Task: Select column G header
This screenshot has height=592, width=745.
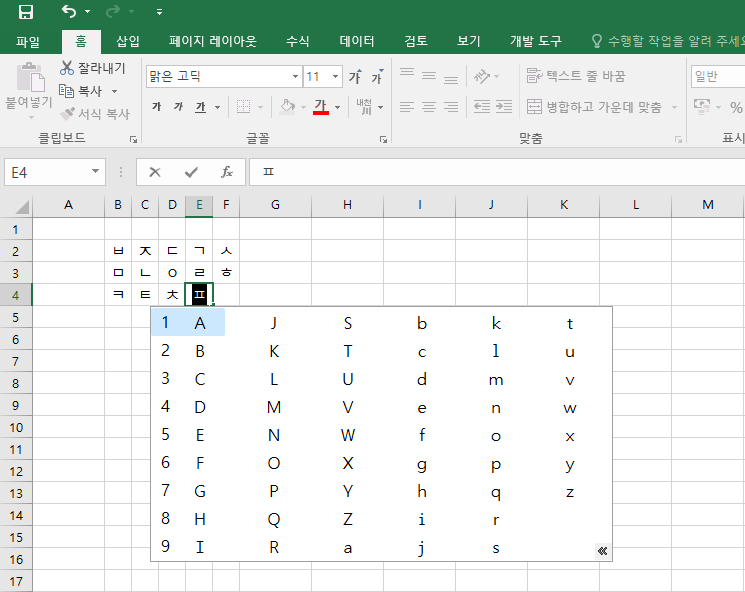Action: pos(276,205)
